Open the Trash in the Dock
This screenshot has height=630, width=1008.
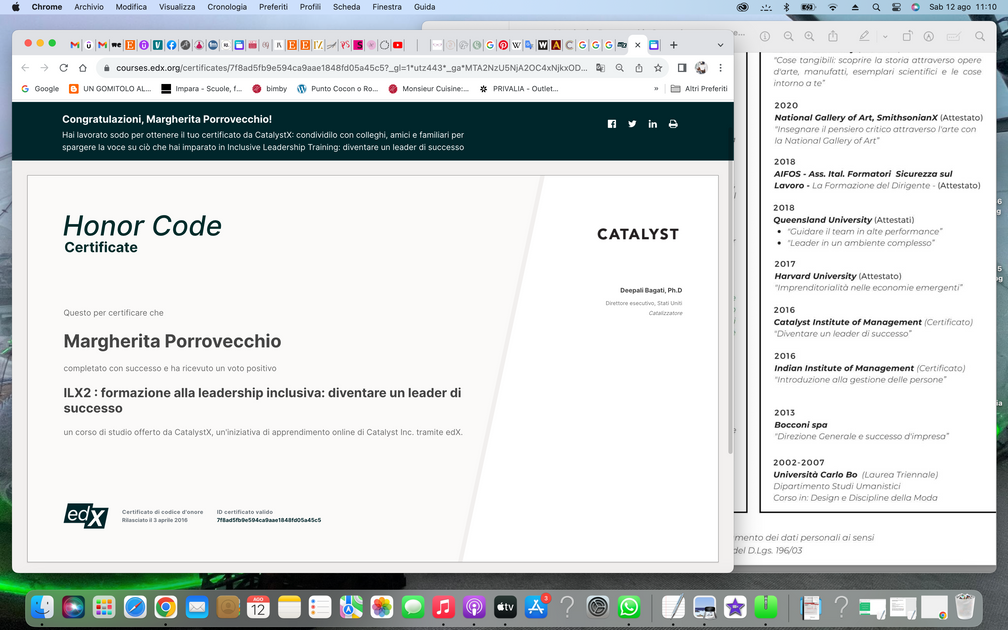point(964,607)
